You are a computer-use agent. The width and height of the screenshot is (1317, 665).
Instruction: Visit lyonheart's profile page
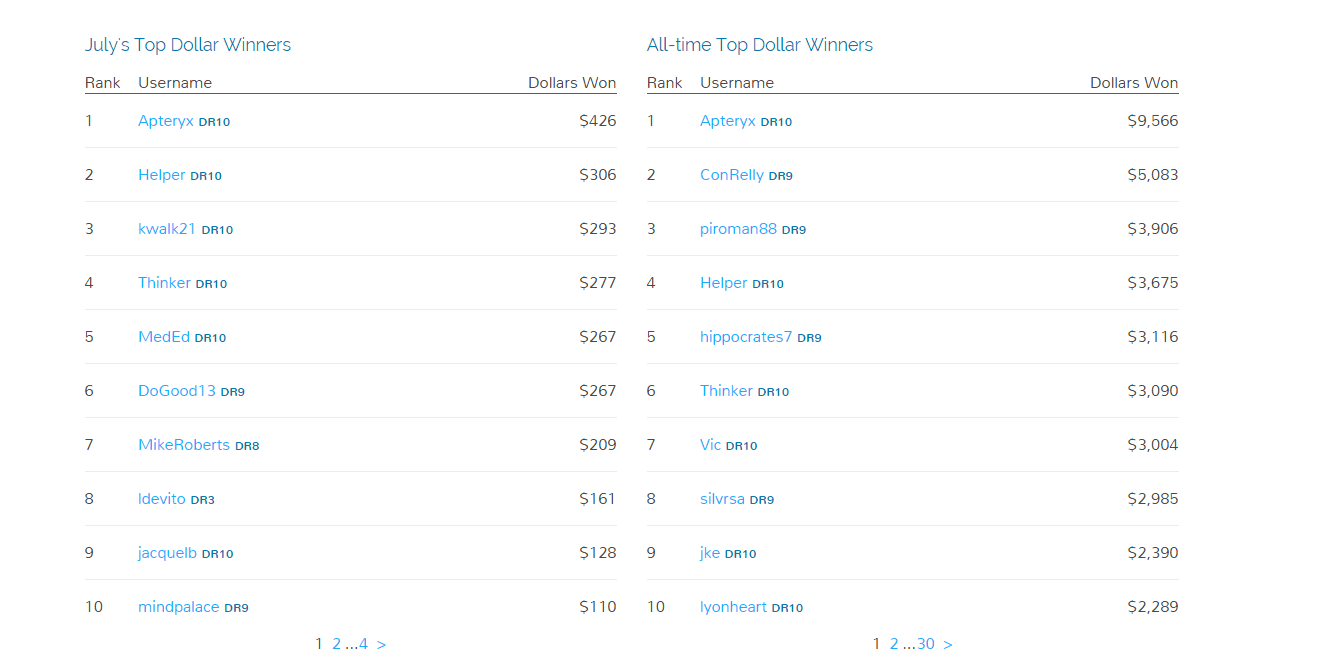(733, 607)
